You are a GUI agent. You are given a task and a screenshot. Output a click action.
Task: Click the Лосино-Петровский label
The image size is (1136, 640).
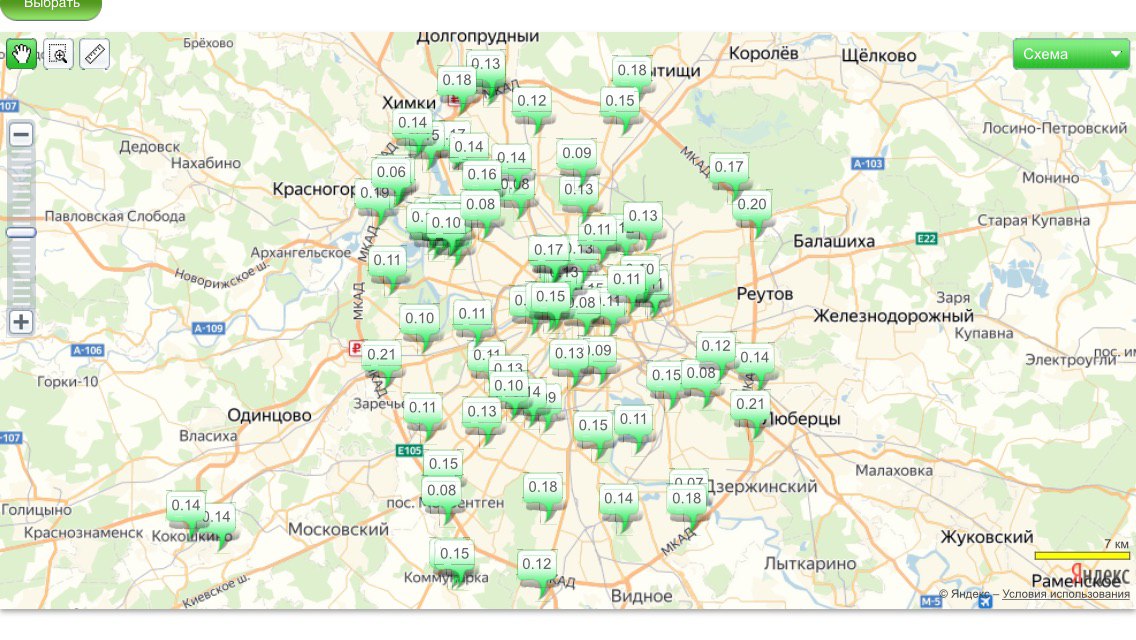[1055, 128]
